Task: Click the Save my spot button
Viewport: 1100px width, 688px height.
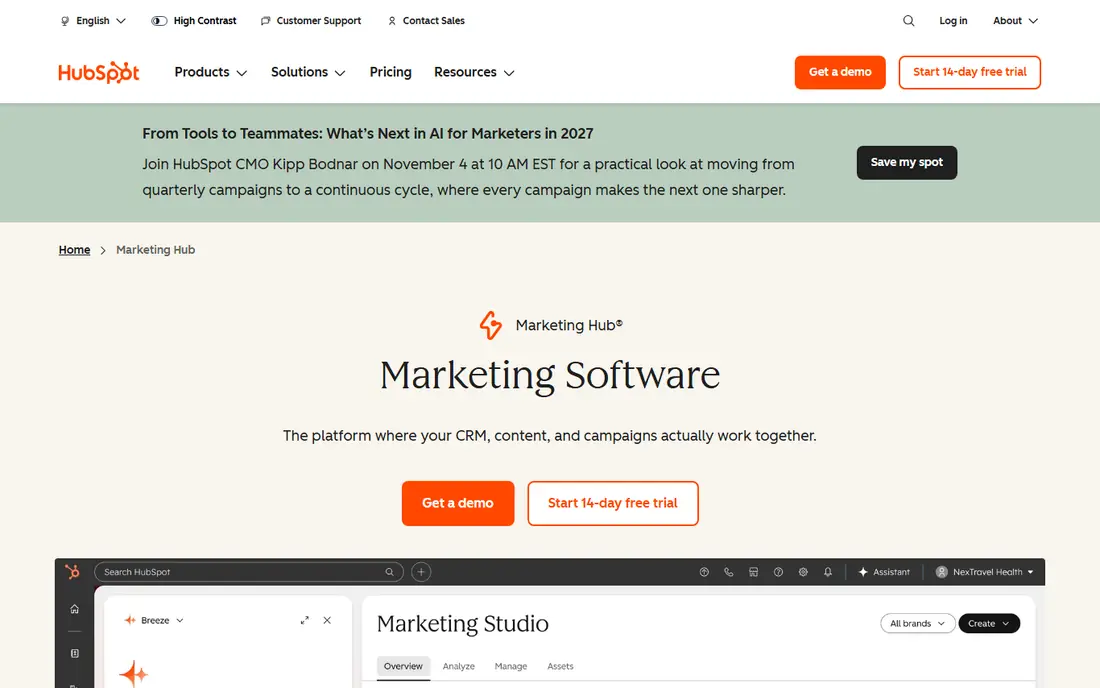Action: [906, 162]
